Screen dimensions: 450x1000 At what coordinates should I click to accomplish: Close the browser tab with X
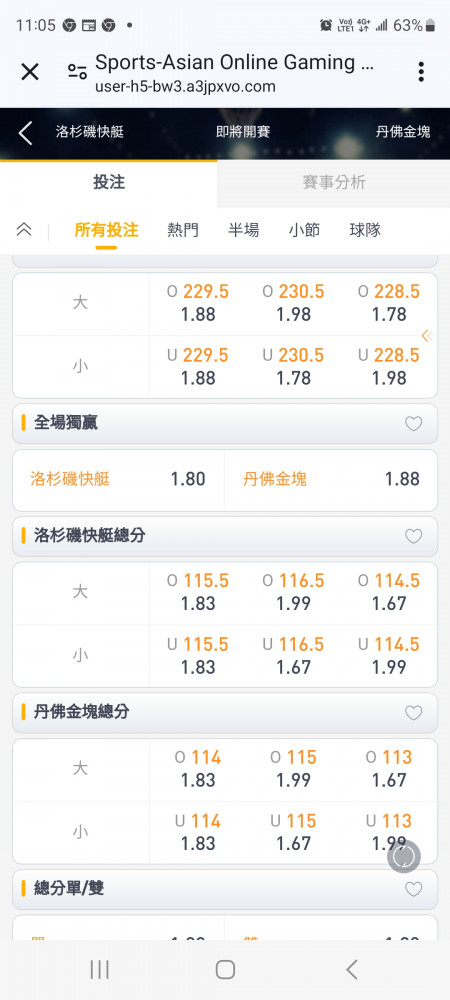coord(30,72)
